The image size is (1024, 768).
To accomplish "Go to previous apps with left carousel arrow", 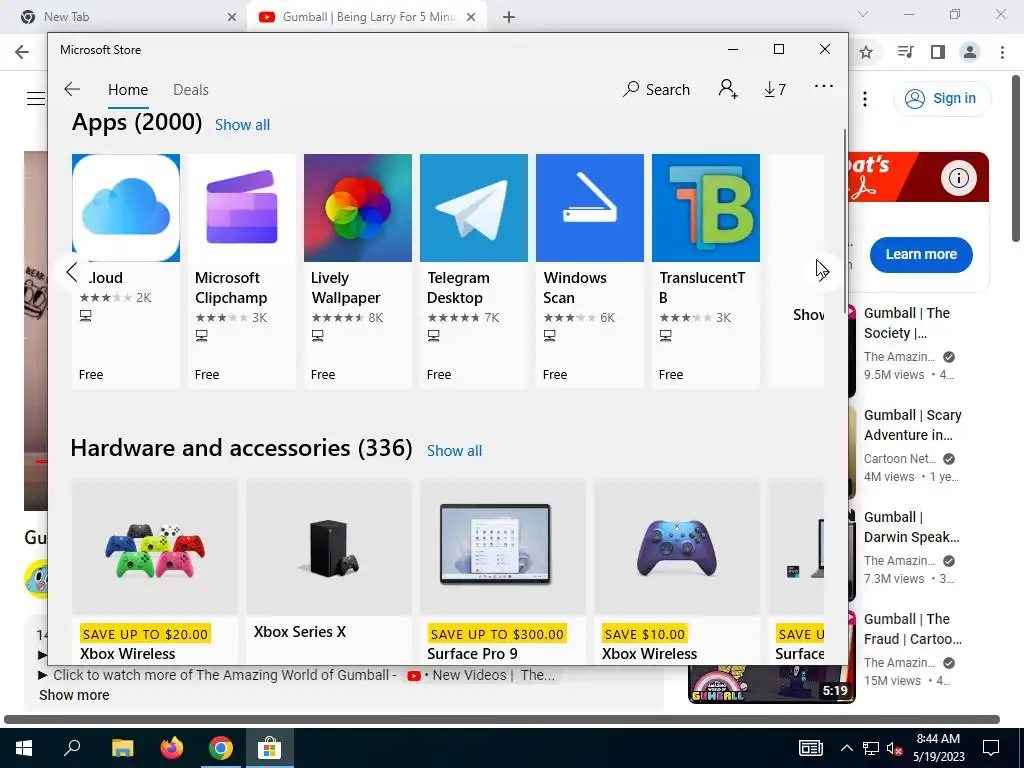I will [72, 272].
